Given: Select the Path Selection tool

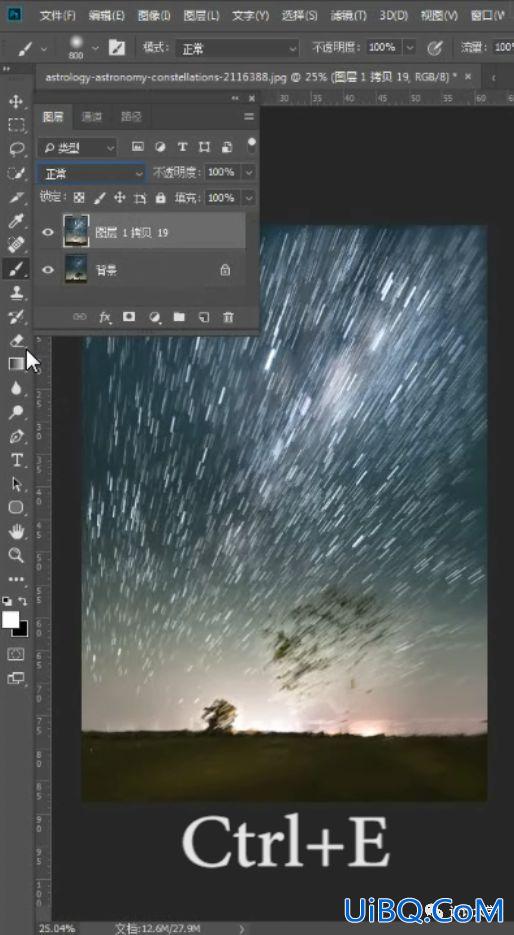Looking at the screenshot, I should pos(16,484).
